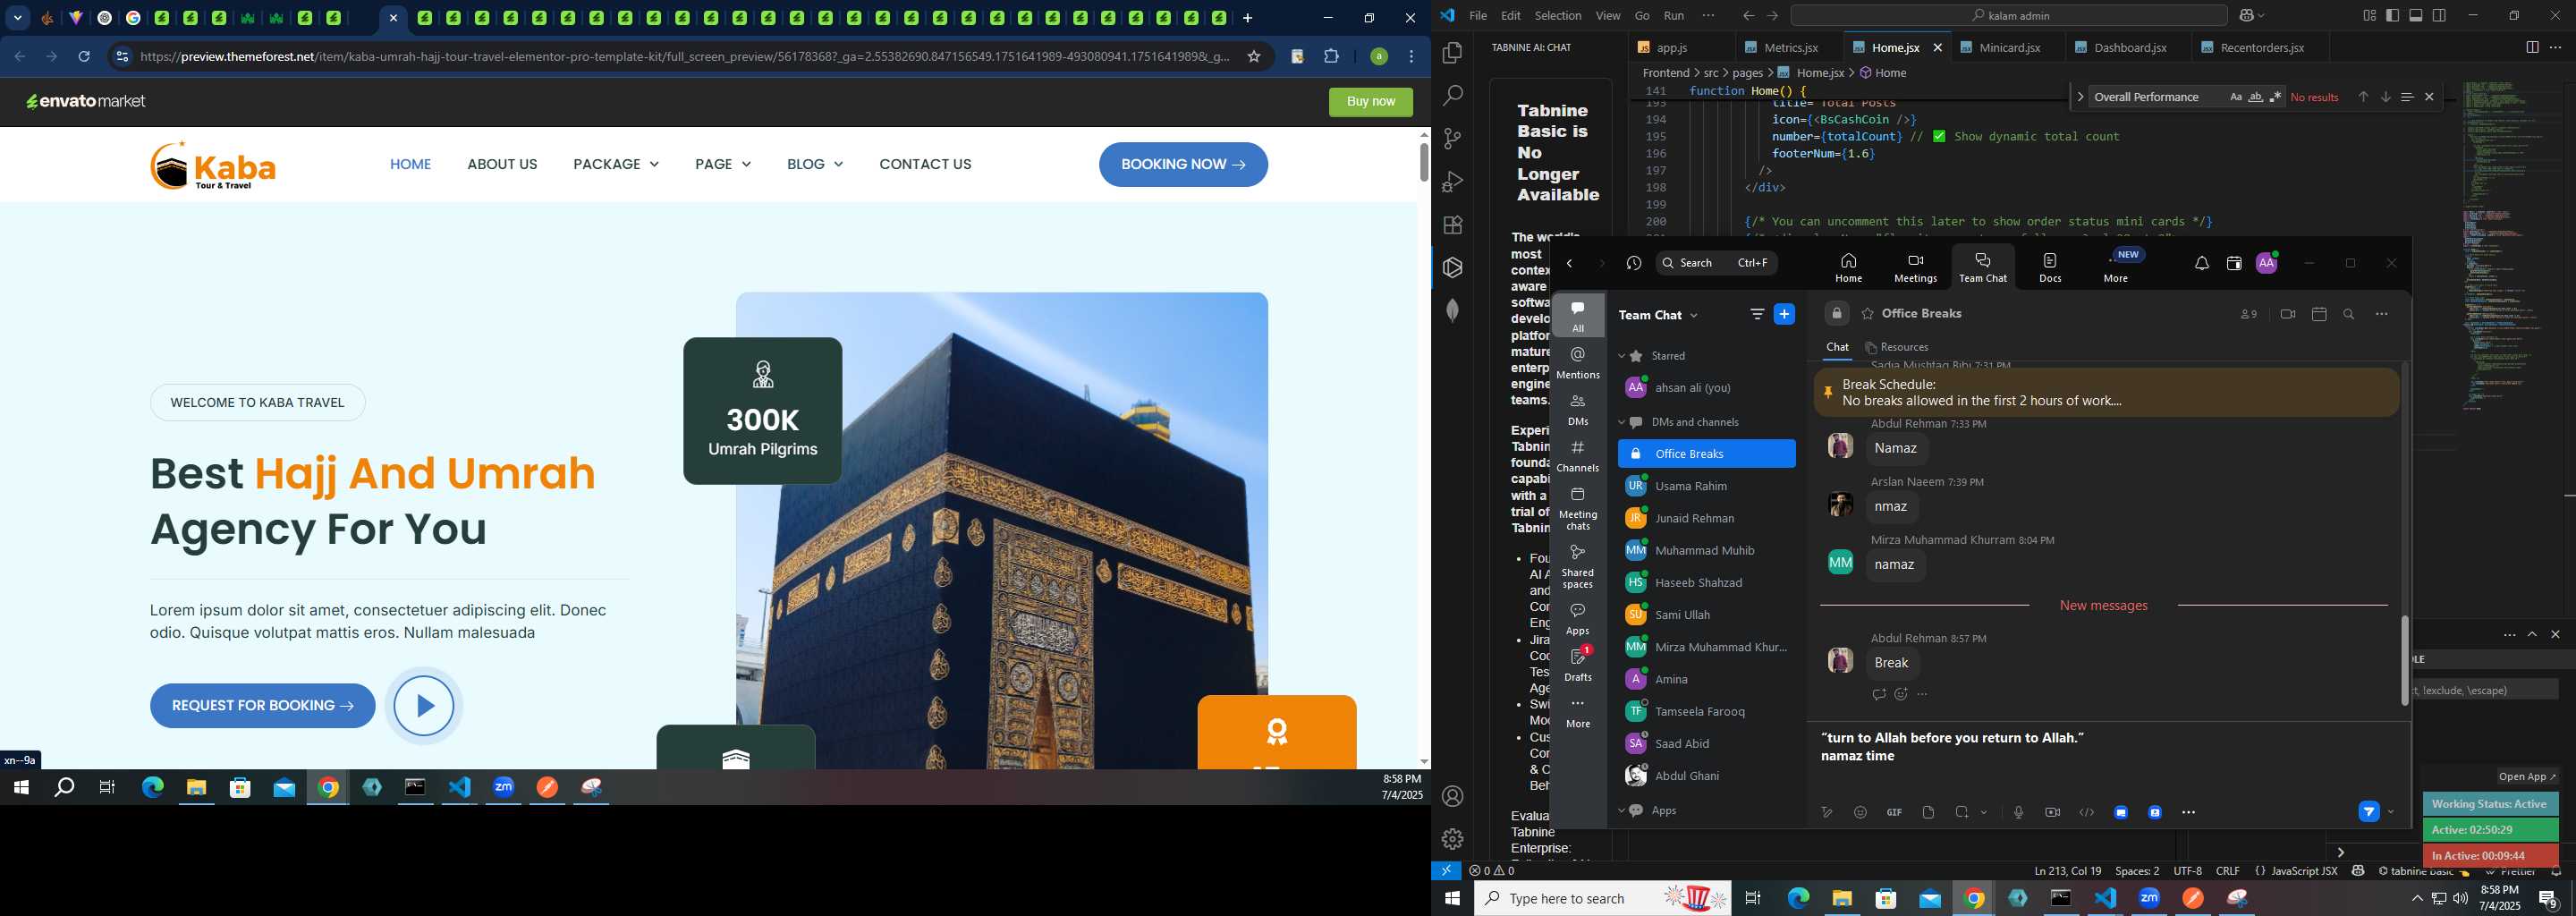Collapse DMs and channels section
The height and width of the screenshot is (916, 2576).
pos(1622,422)
